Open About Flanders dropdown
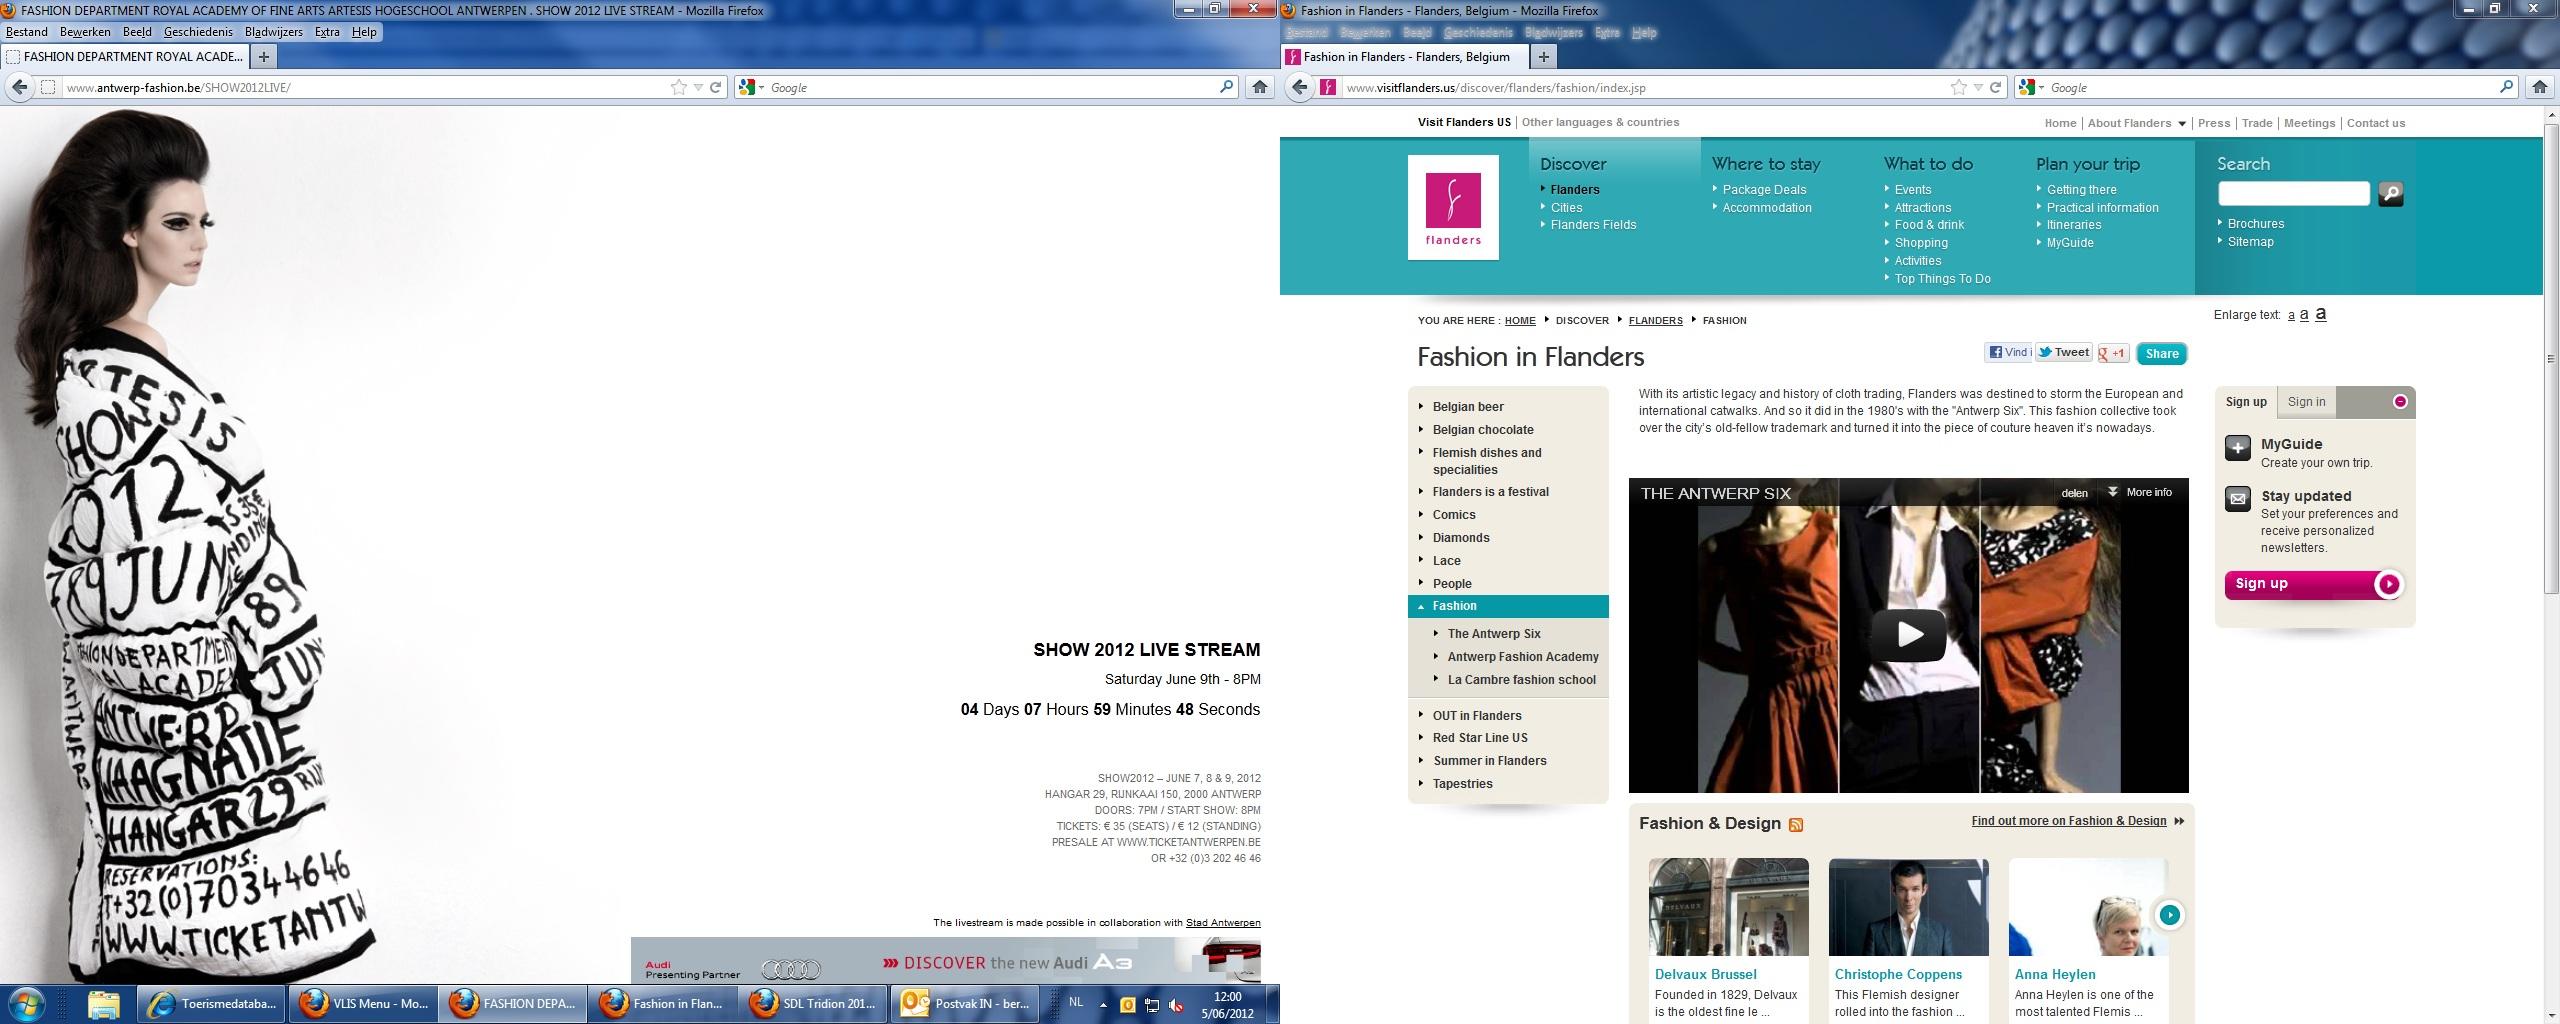Screen dimensions: 2560x1024 (2136, 123)
